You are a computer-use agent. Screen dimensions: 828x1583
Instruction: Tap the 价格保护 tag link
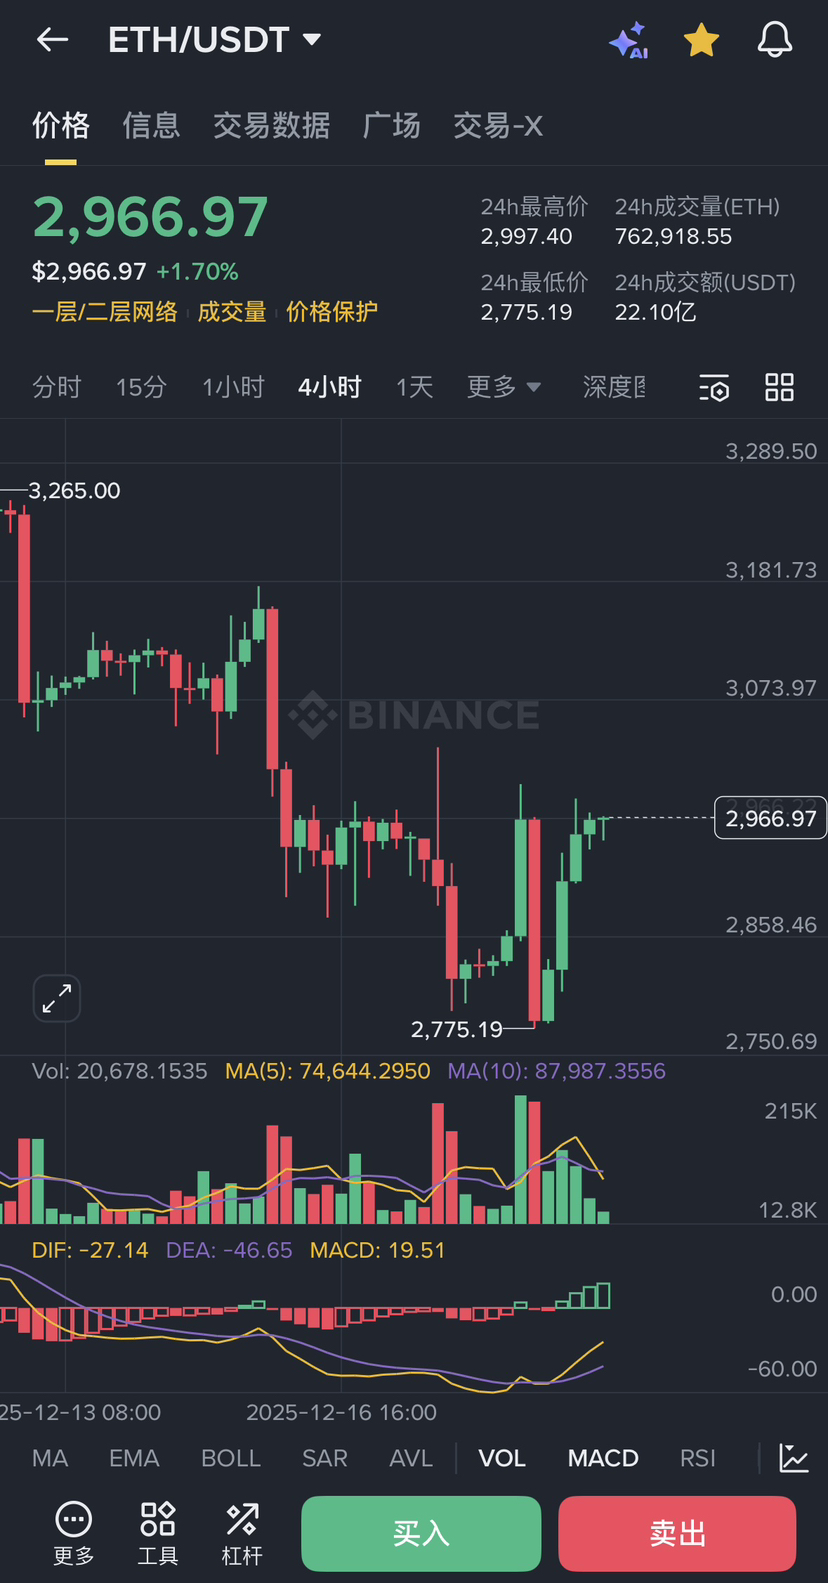point(332,312)
